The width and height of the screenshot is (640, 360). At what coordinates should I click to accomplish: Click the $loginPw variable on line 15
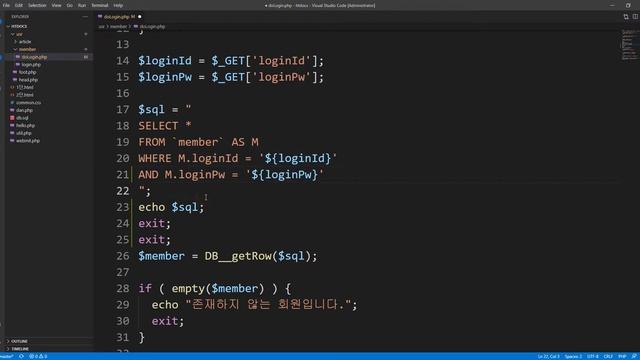tap(165, 77)
